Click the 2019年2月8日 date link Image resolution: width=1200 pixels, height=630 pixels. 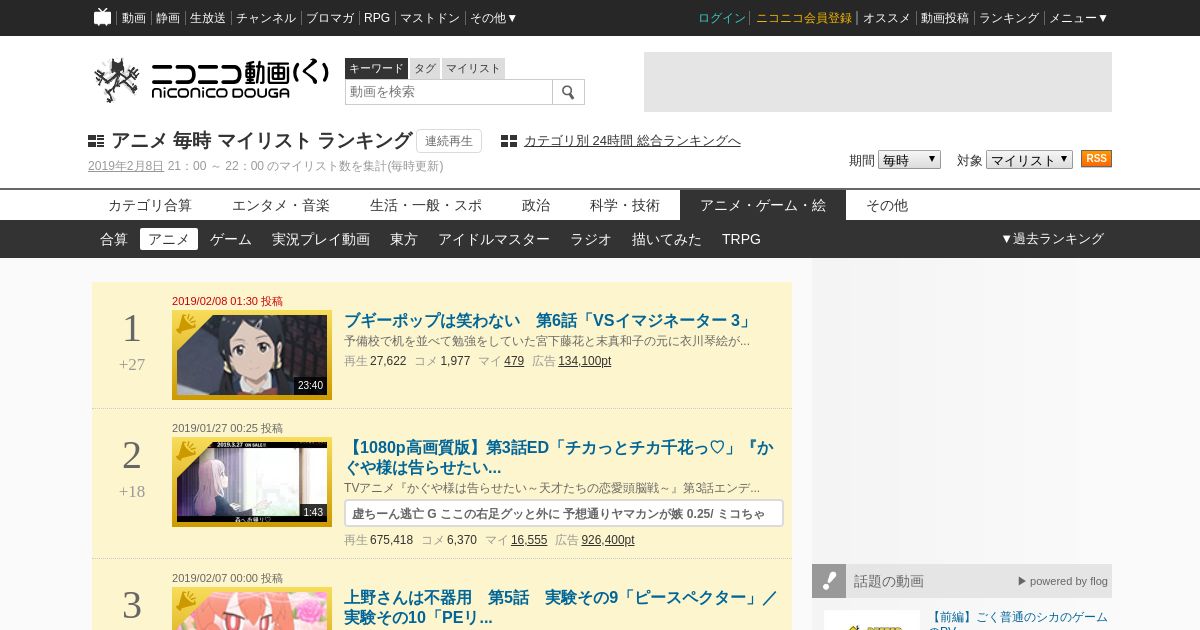(x=126, y=166)
